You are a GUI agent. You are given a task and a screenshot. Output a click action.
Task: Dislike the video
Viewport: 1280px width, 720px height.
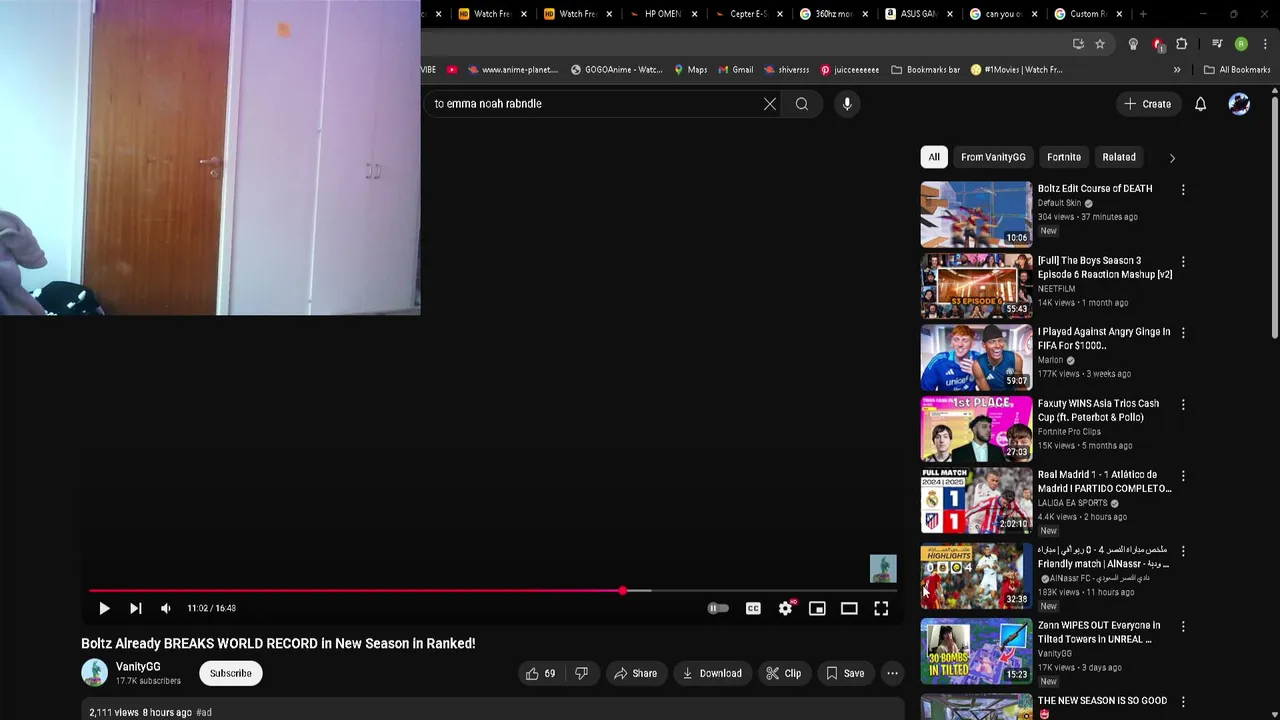[x=581, y=674]
